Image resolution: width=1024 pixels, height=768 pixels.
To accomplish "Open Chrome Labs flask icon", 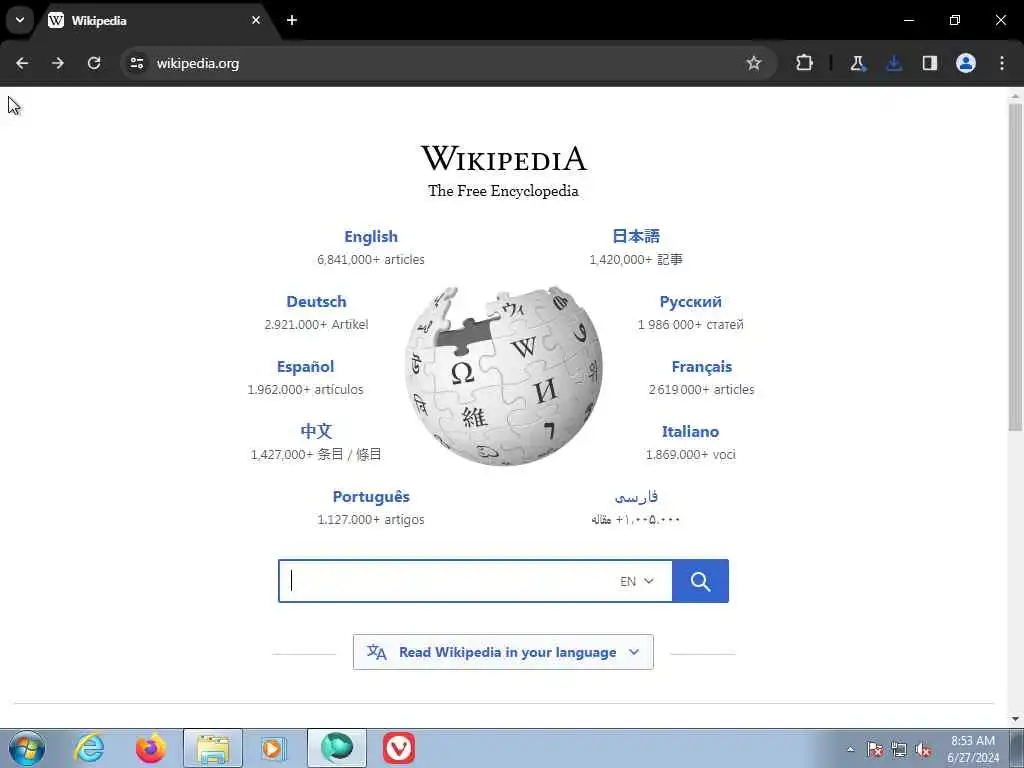I will click(x=857, y=63).
